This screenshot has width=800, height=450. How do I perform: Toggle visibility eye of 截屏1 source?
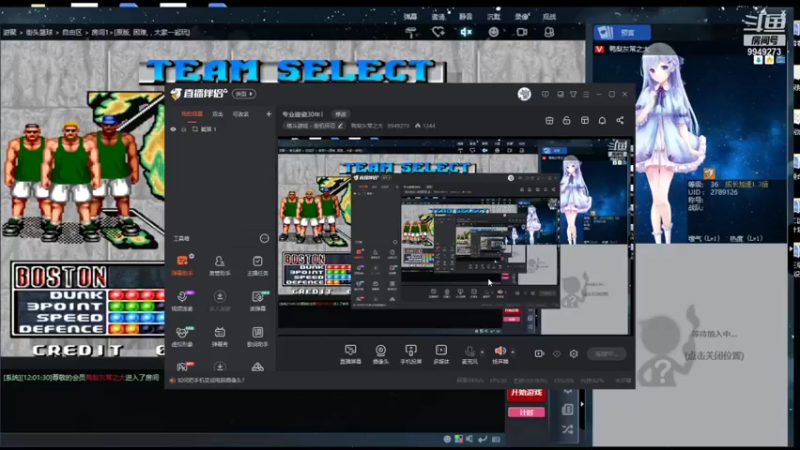click(173, 129)
